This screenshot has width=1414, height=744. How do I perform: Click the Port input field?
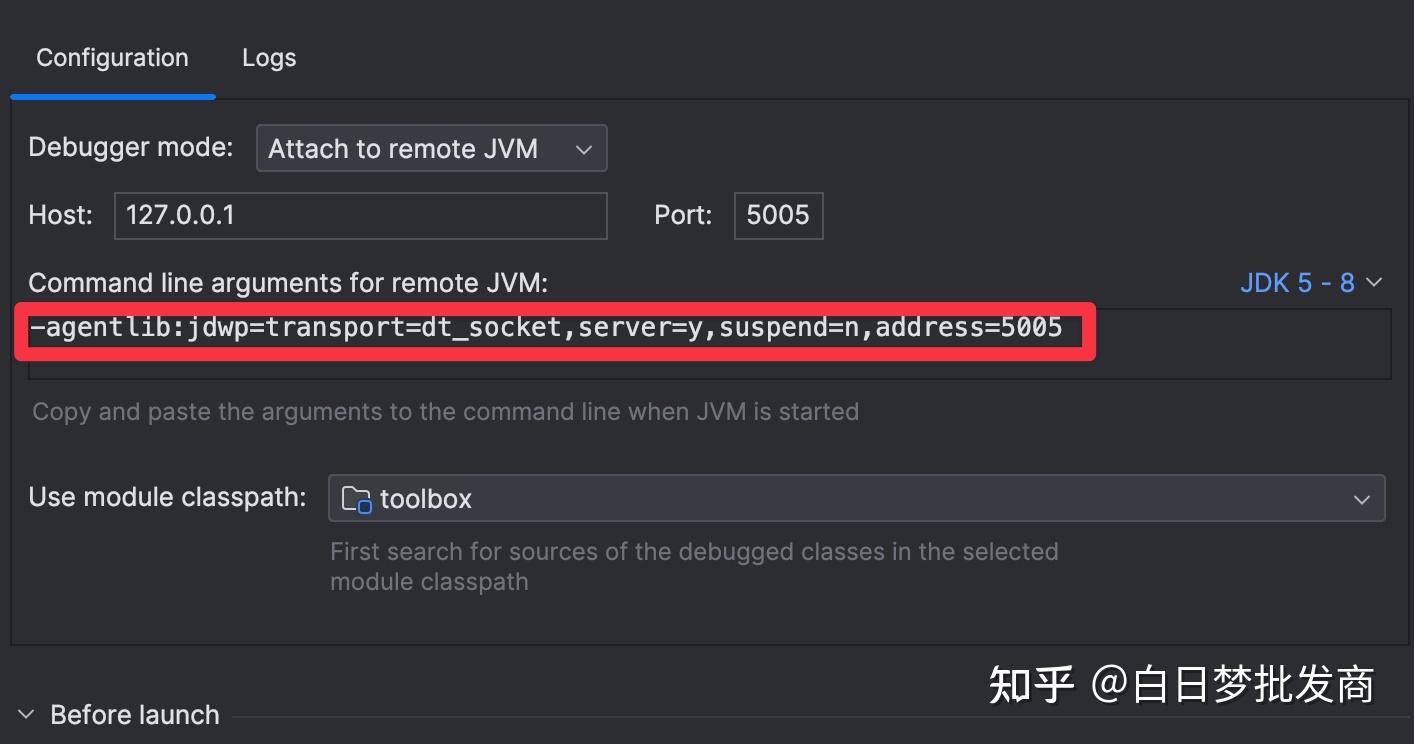point(778,215)
